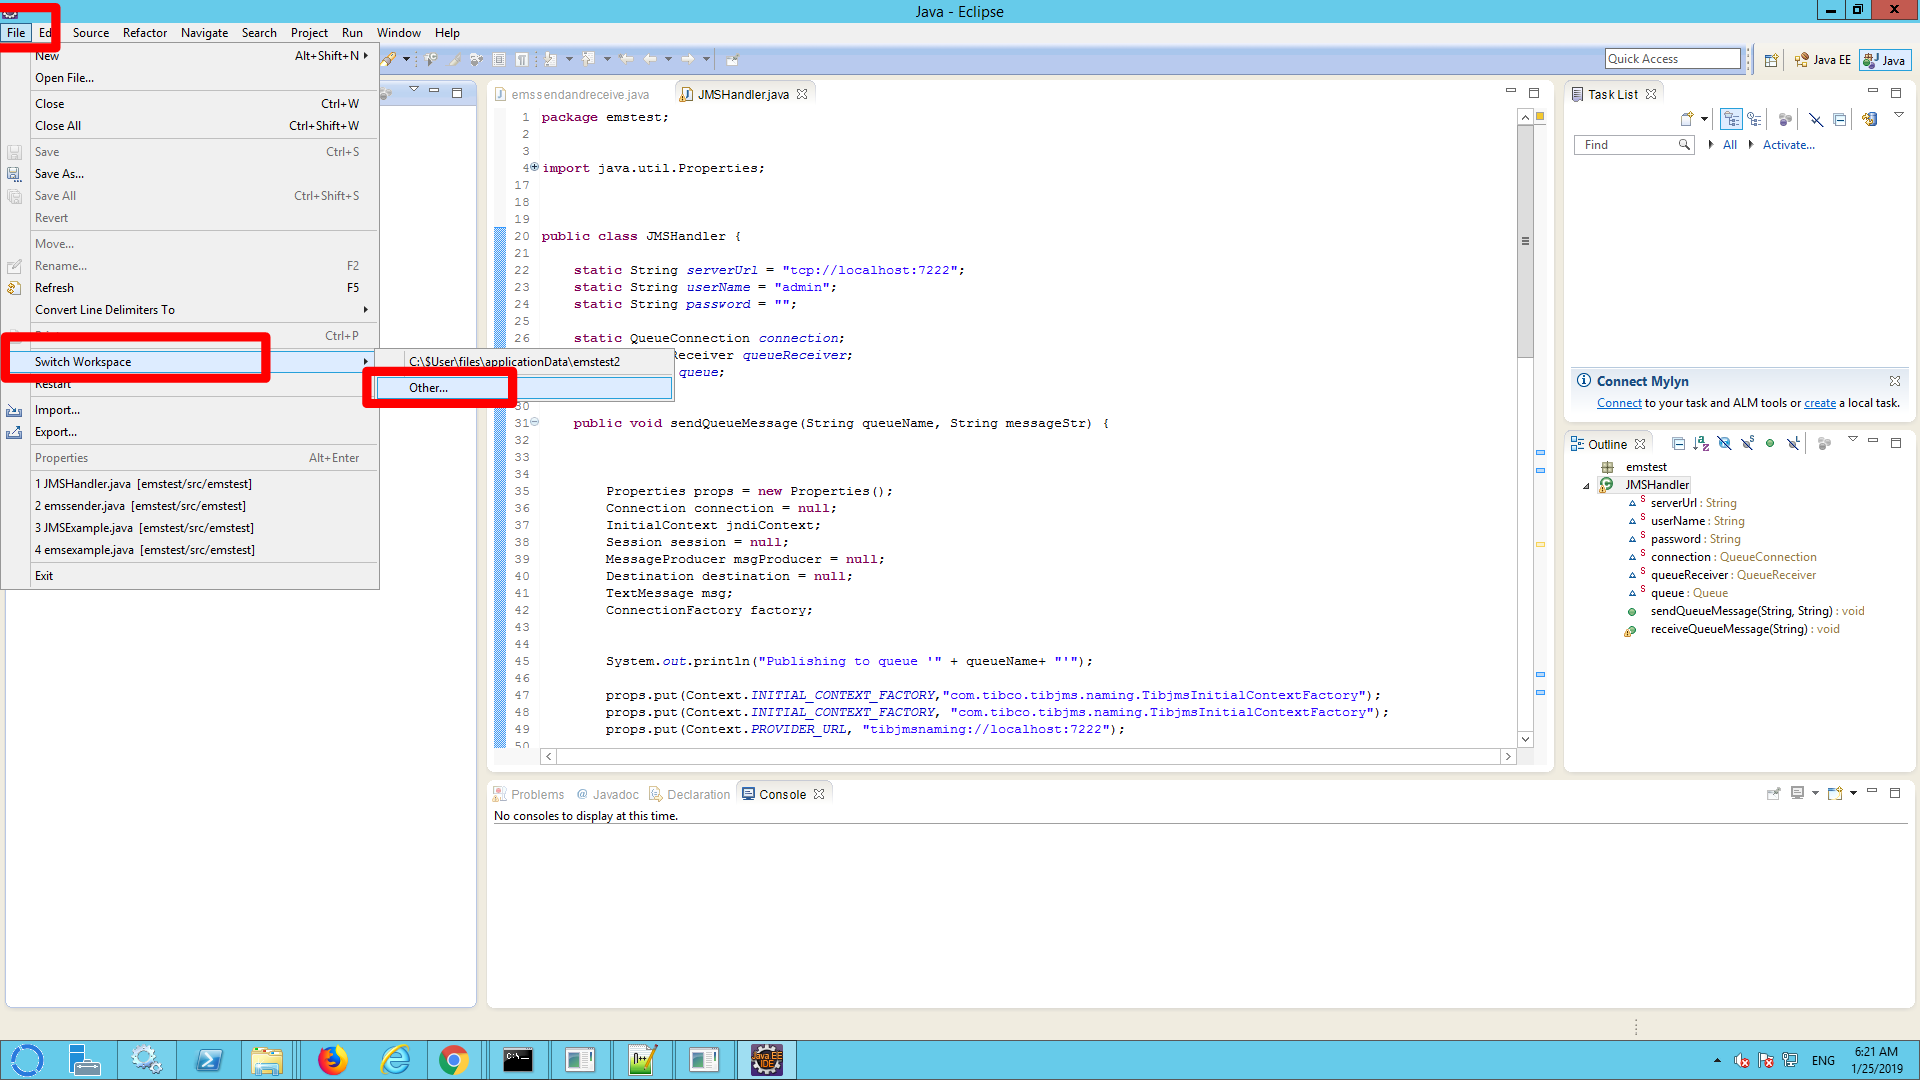Open the Navigate menu

(x=204, y=33)
